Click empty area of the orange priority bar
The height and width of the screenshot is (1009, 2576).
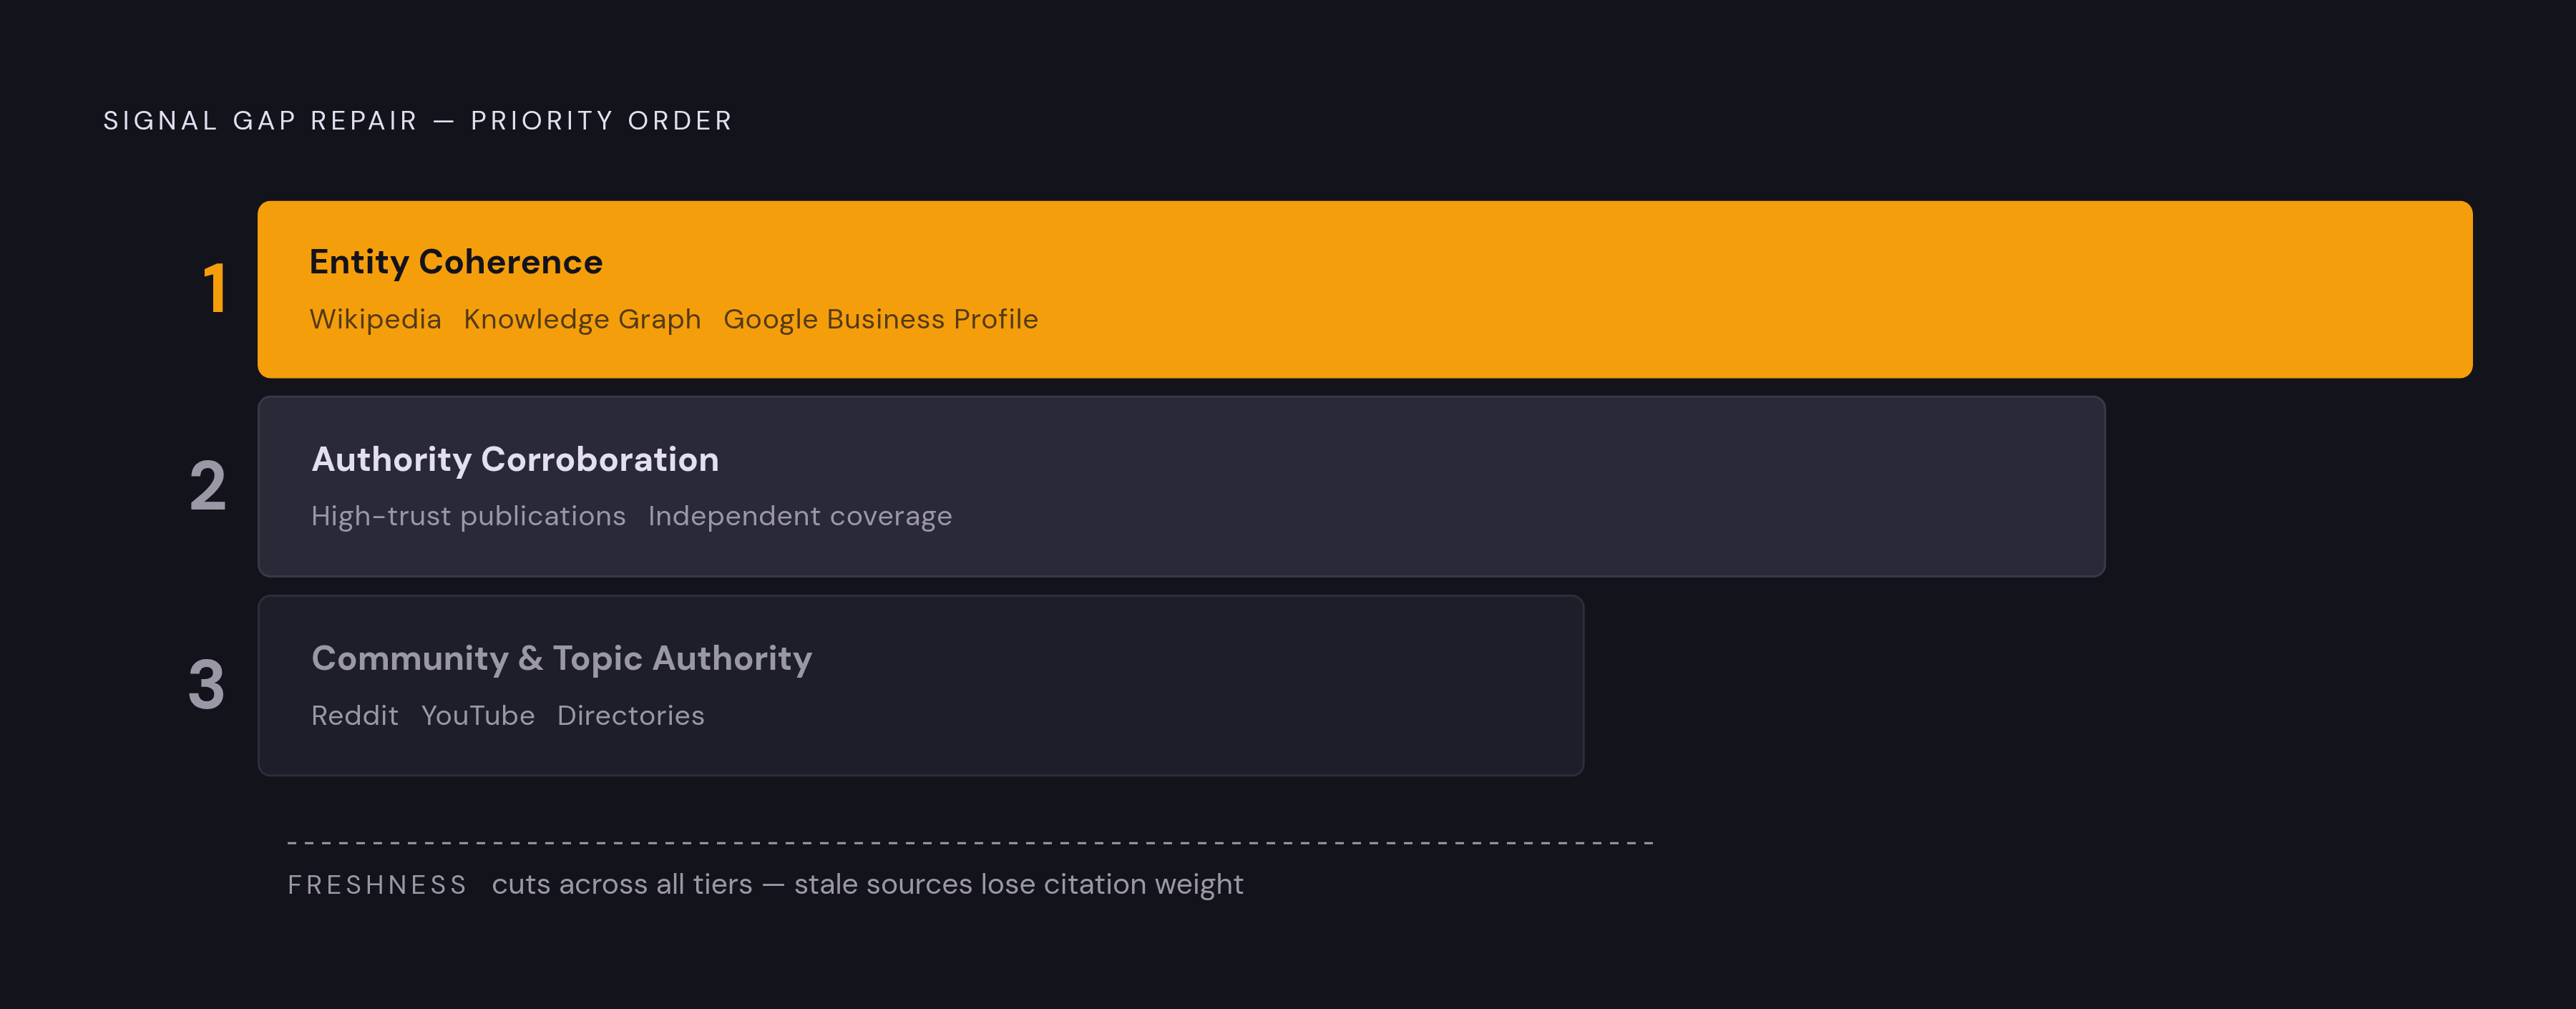[1750, 290]
